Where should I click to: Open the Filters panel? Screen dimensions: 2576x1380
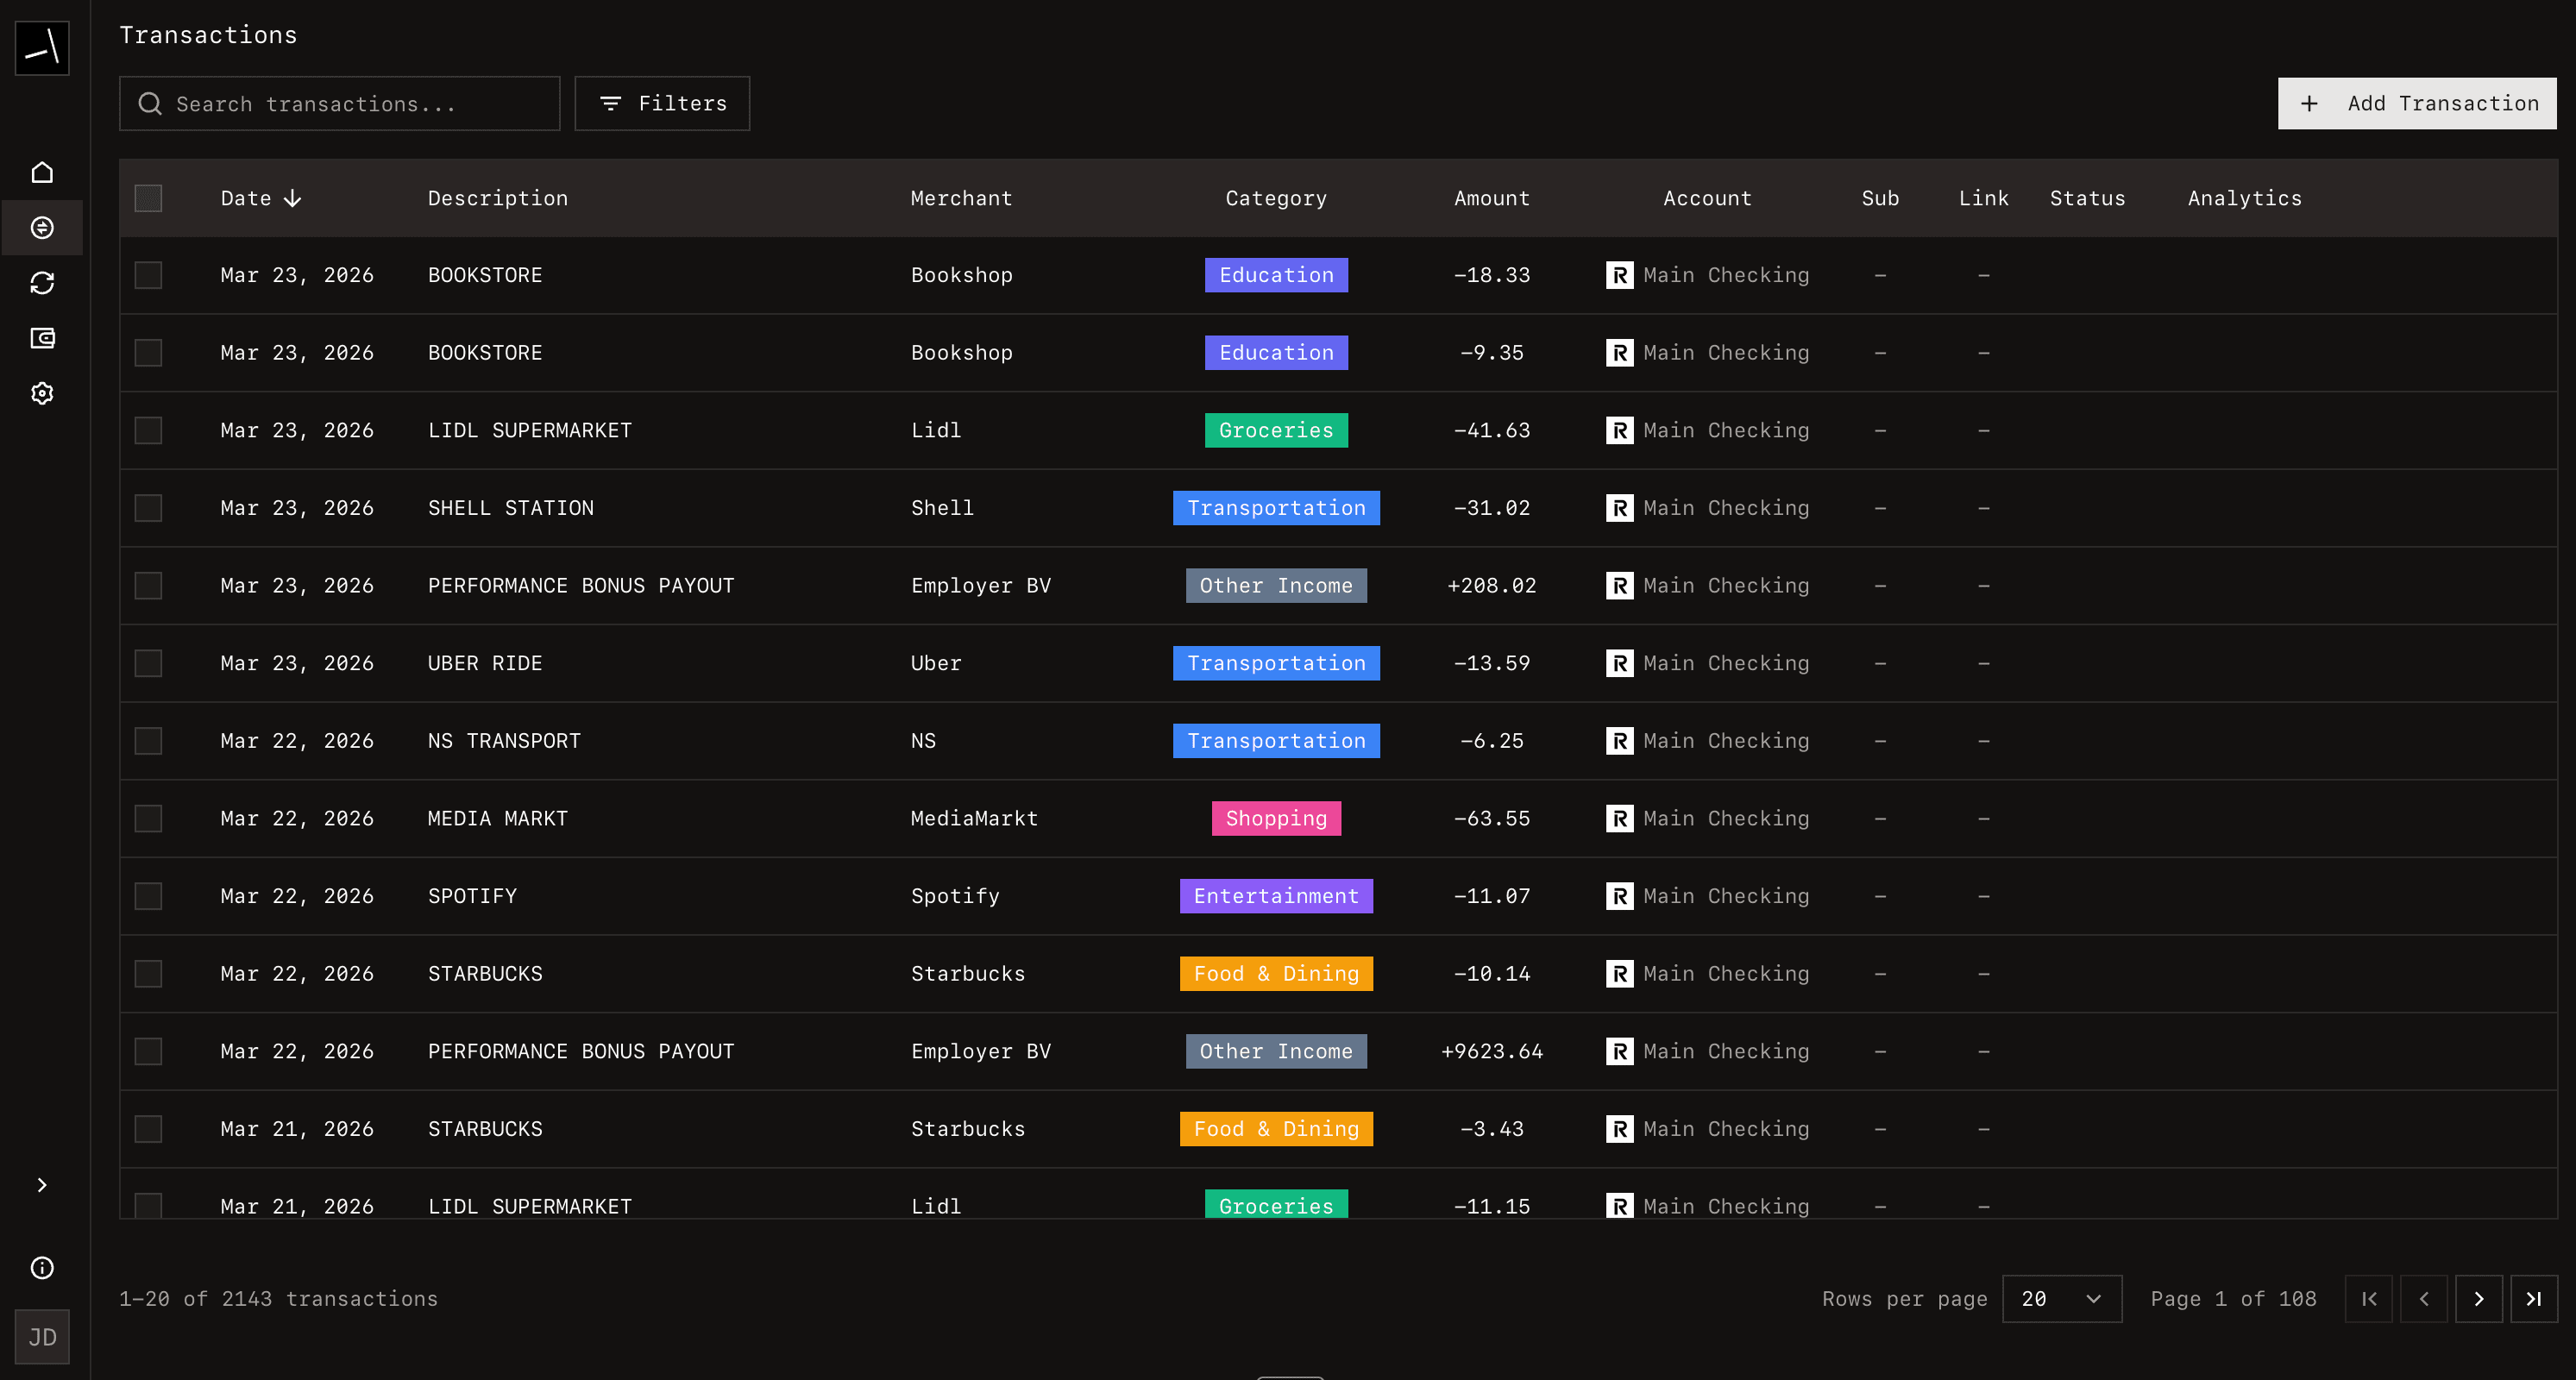(x=662, y=103)
